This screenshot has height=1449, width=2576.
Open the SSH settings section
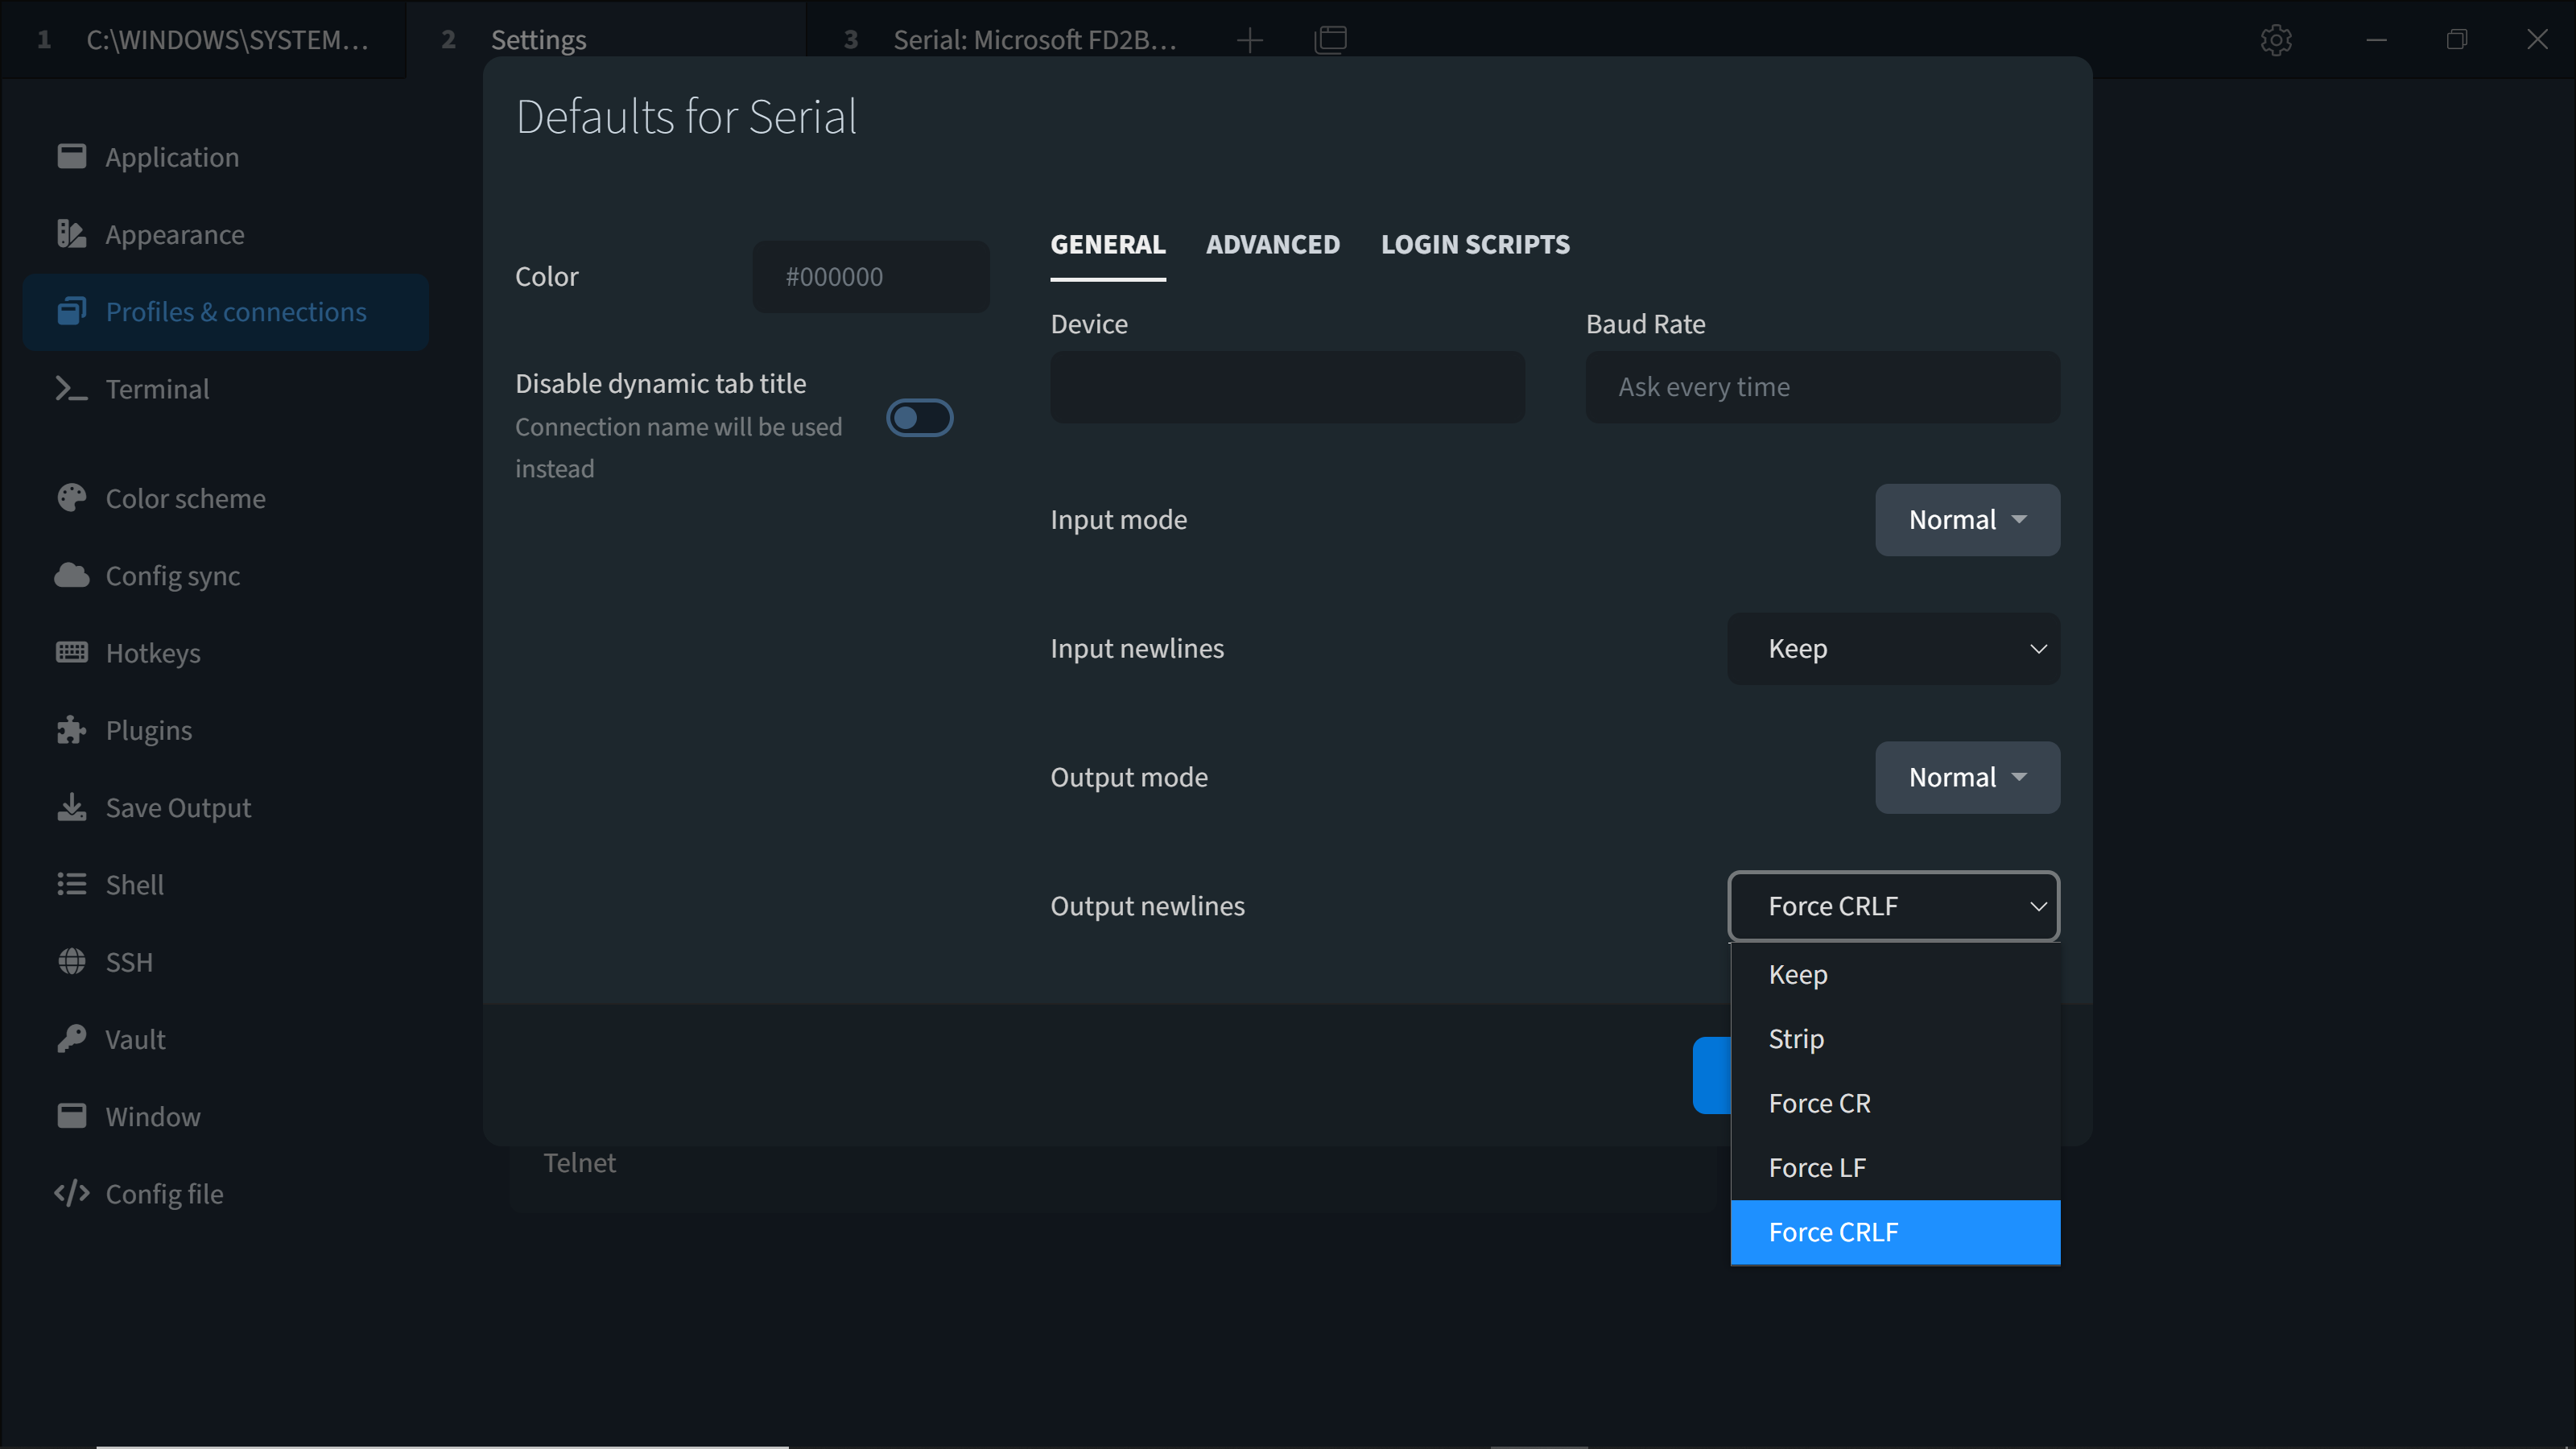(130, 961)
